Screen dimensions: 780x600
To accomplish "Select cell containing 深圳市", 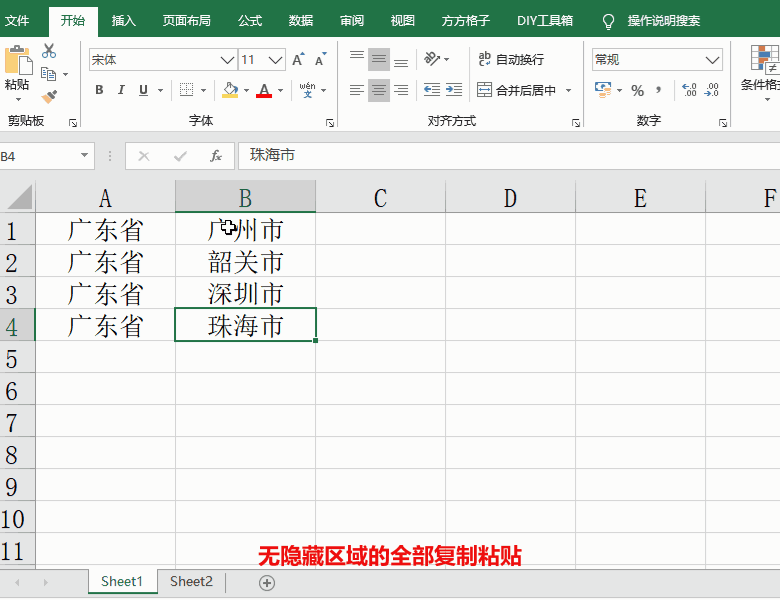I will (x=245, y=294).
